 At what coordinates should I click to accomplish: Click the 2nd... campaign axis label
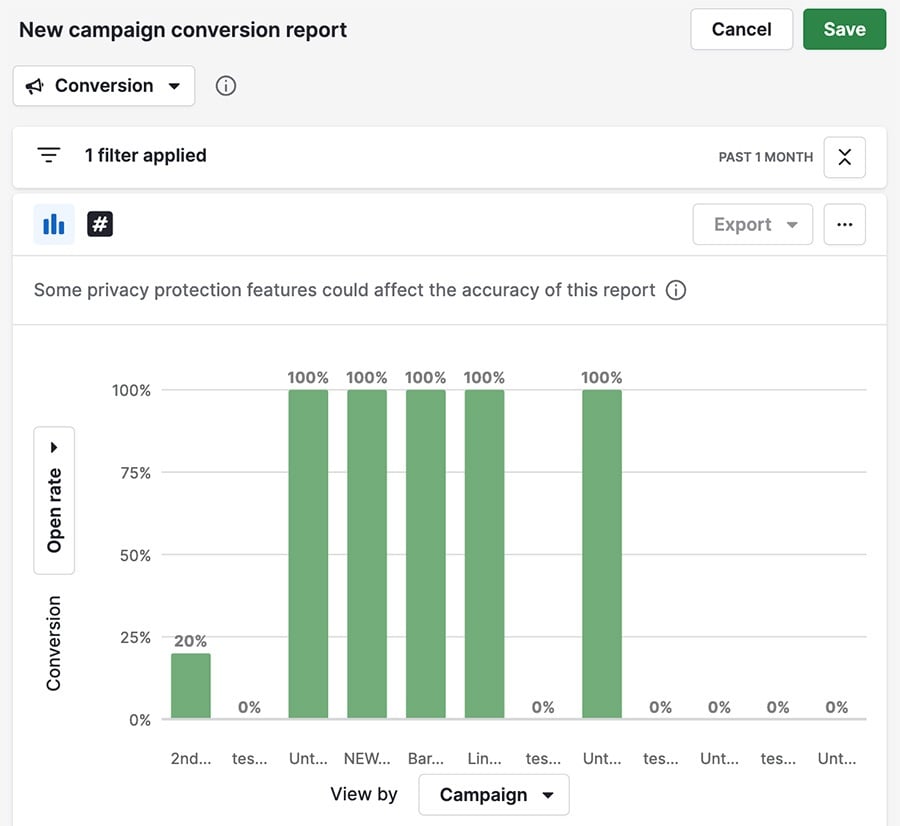[190, 758]
